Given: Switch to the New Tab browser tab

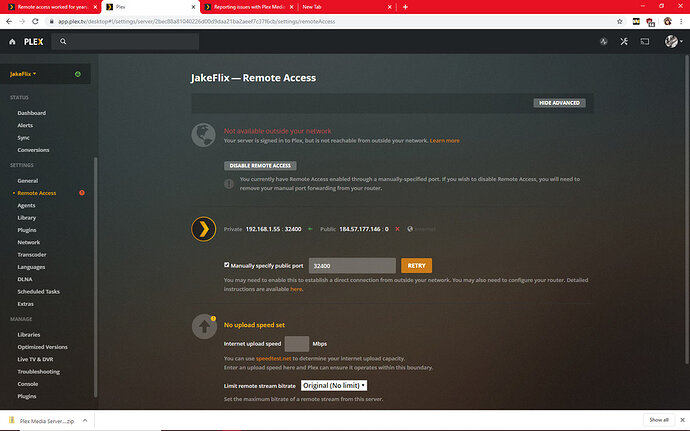Looking at the screenshot, I should click(347, 7).
